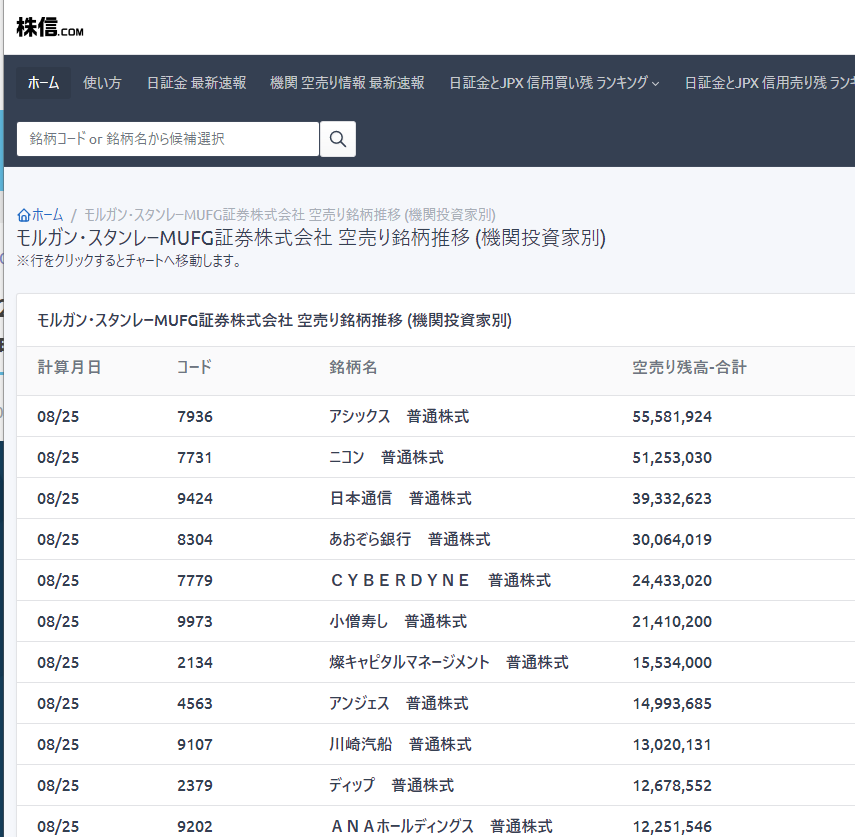Open the 小僧寿し 9973 row
This screenshot has width=855, height=837.
point(397,621)
